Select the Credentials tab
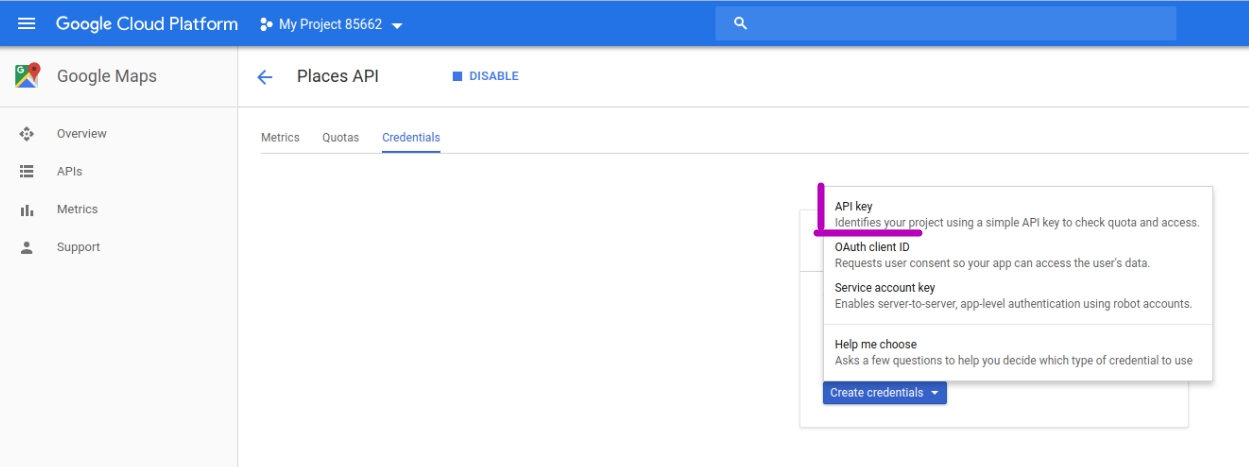The height and width of the screenshot is (467, 1249). [x=411, y=138]
